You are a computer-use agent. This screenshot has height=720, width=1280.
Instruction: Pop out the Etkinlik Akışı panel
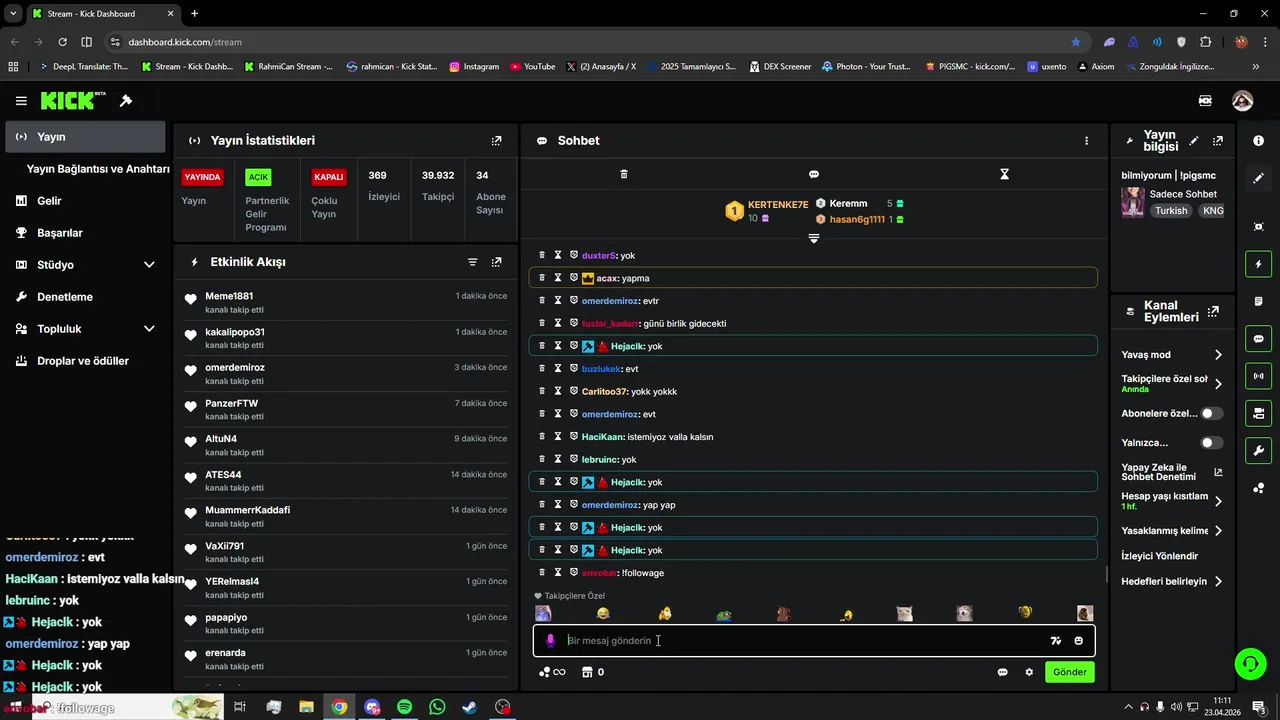496,262
